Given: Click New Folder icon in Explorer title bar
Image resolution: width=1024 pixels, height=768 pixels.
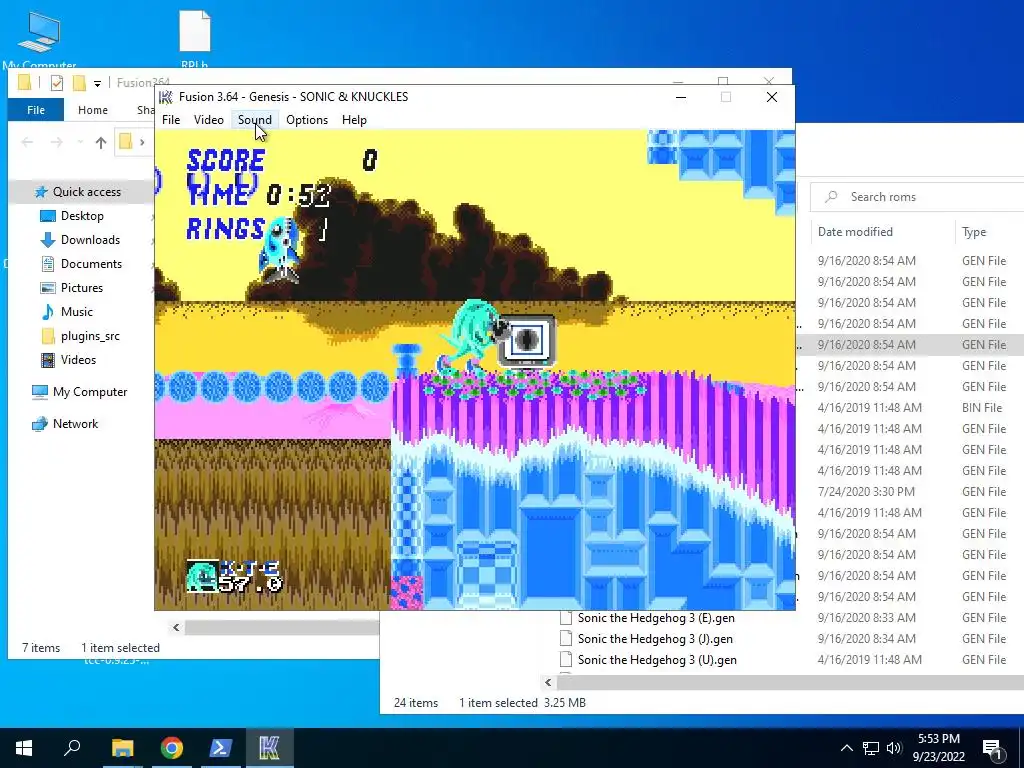Looking at the screenshot, I should pos(80,83).
